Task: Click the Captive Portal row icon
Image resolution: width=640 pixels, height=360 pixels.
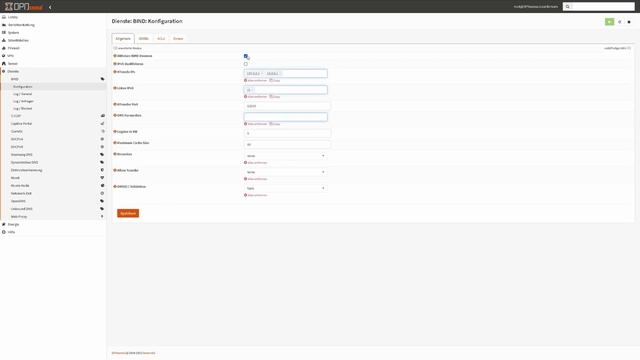Action: click(102, 123)
